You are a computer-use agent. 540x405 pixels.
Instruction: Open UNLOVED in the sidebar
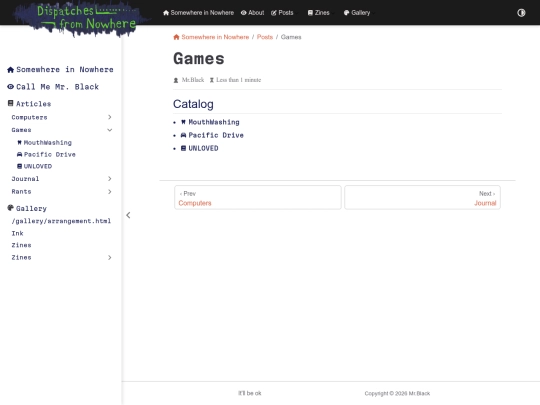[x=38, y=166]
